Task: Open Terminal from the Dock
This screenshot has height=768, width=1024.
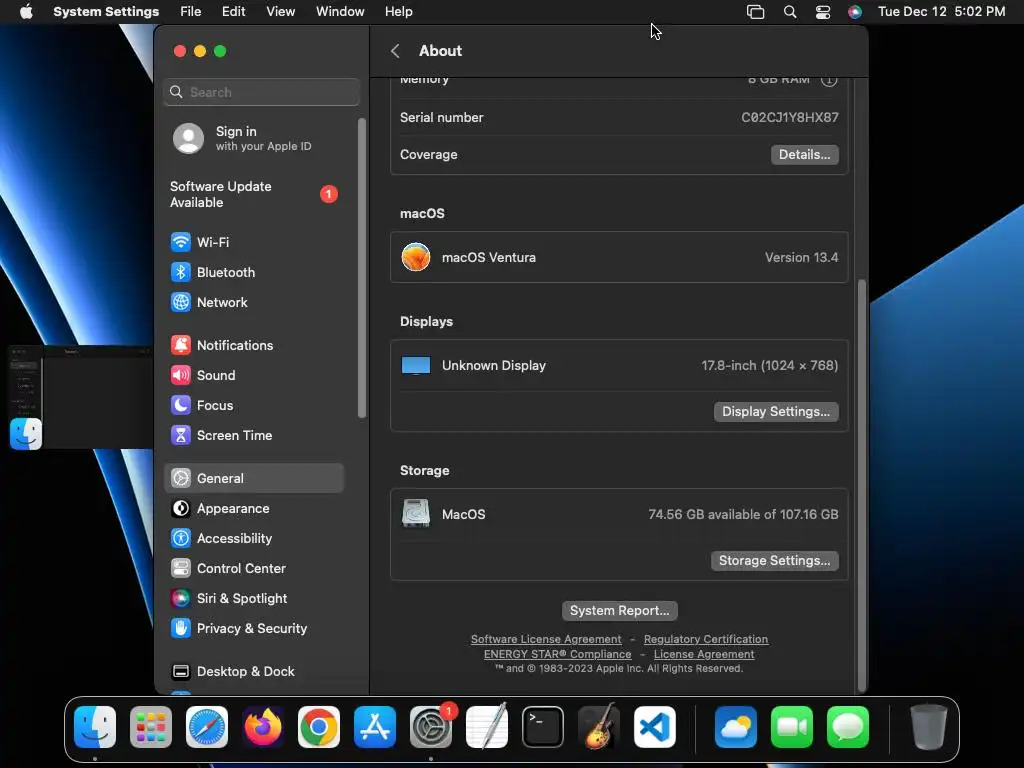Action: point(543,727)
